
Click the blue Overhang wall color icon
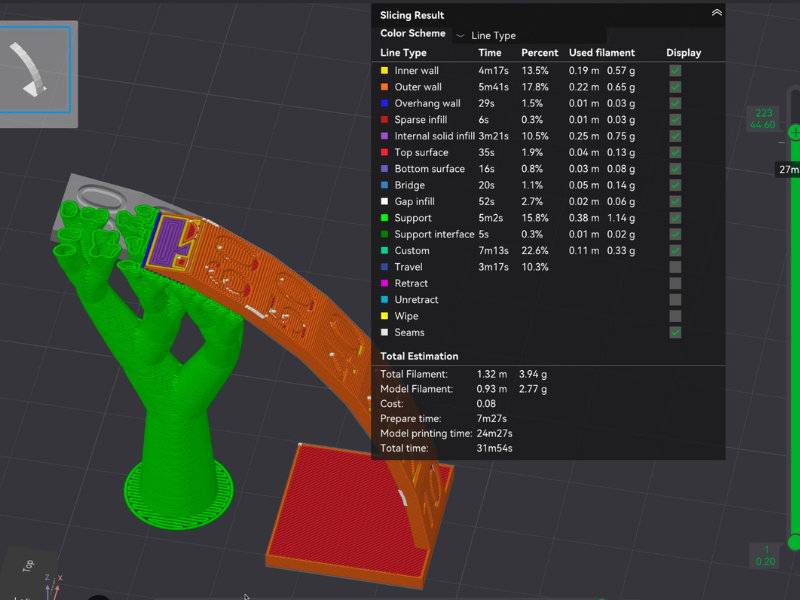pos(385,103)
